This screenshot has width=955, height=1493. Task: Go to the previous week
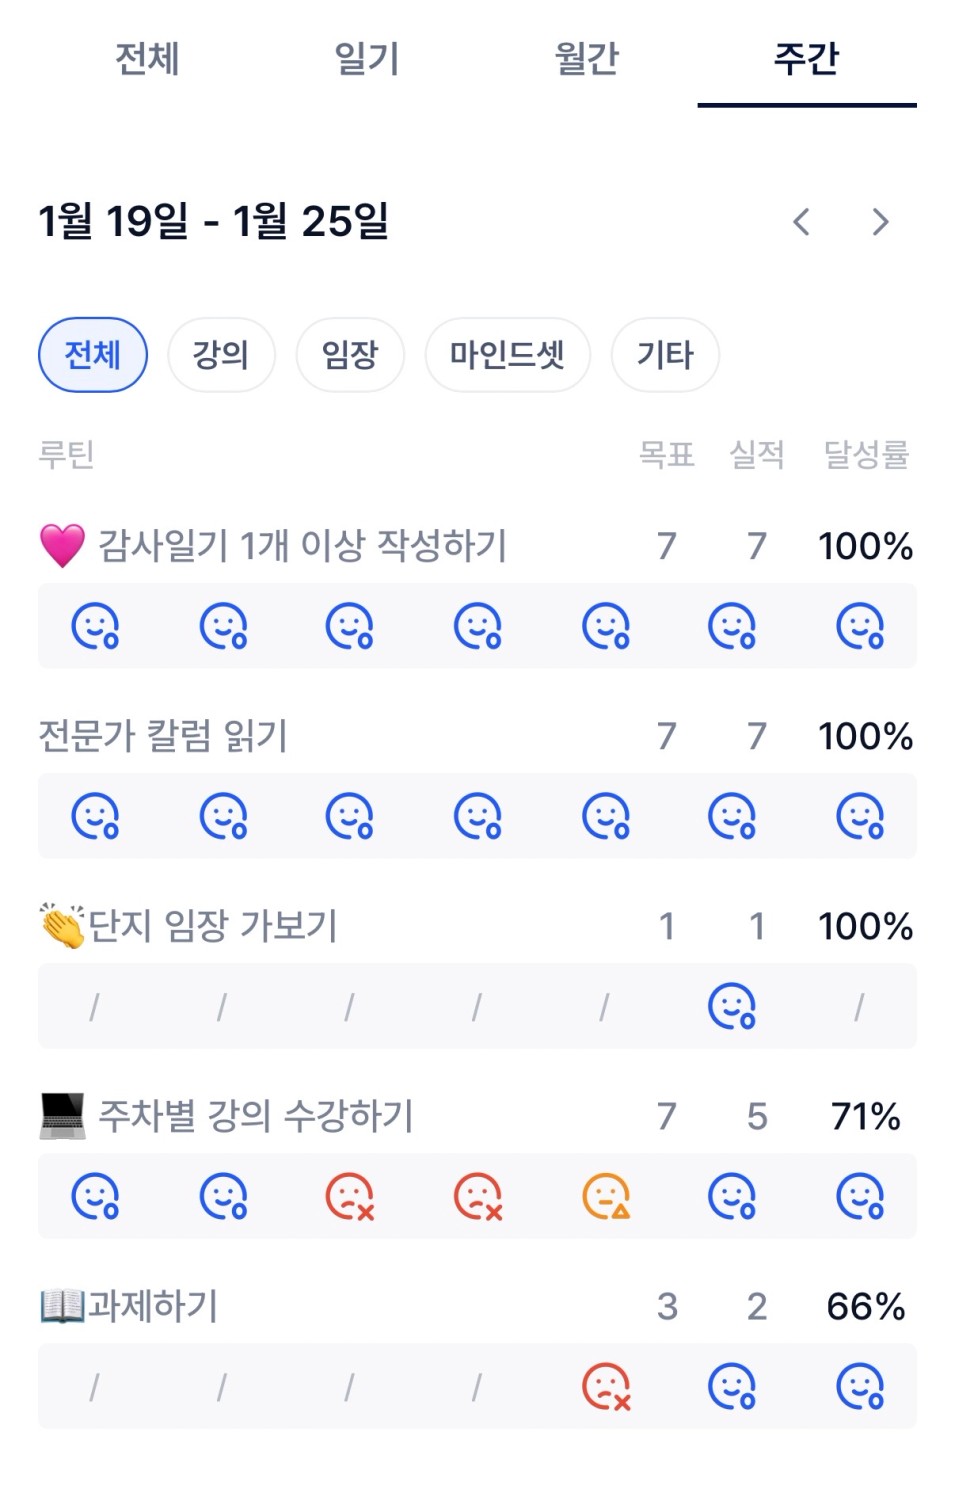click(801, 222)
